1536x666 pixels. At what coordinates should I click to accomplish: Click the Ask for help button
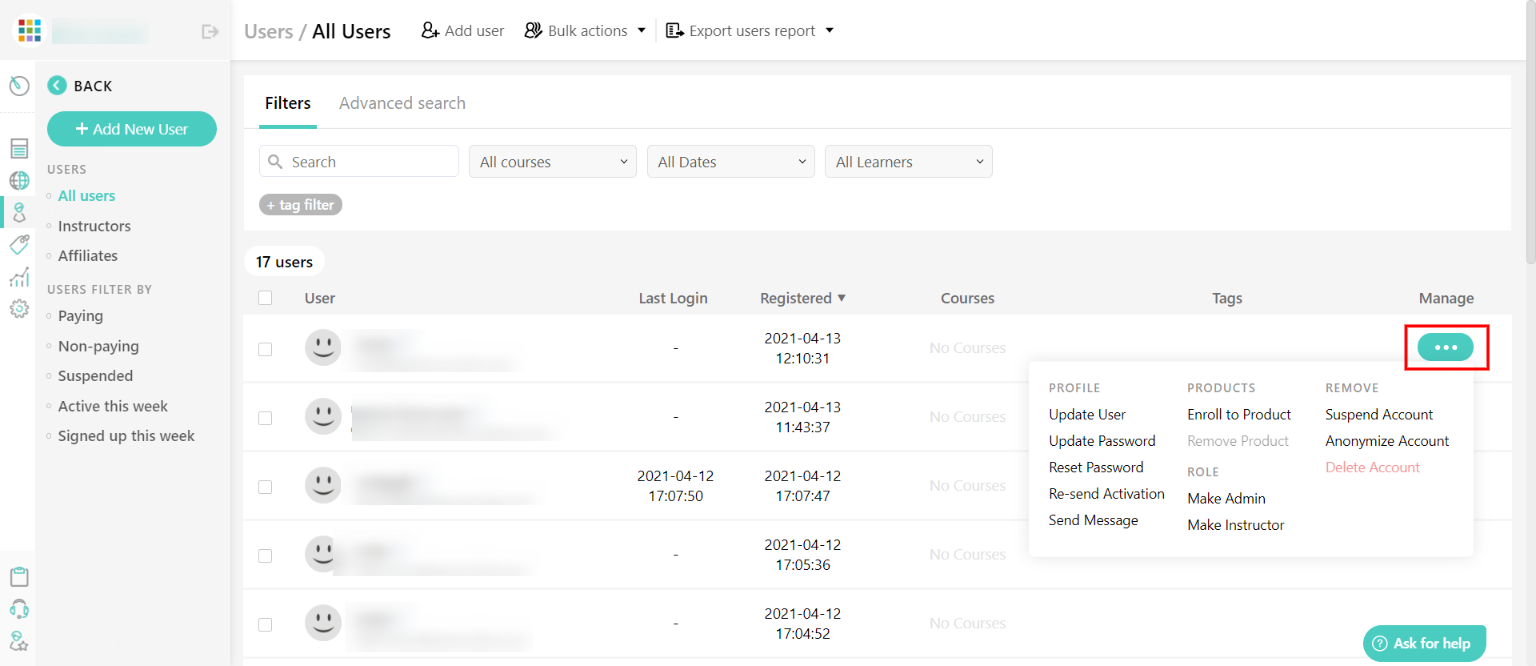click(1424, 643)
